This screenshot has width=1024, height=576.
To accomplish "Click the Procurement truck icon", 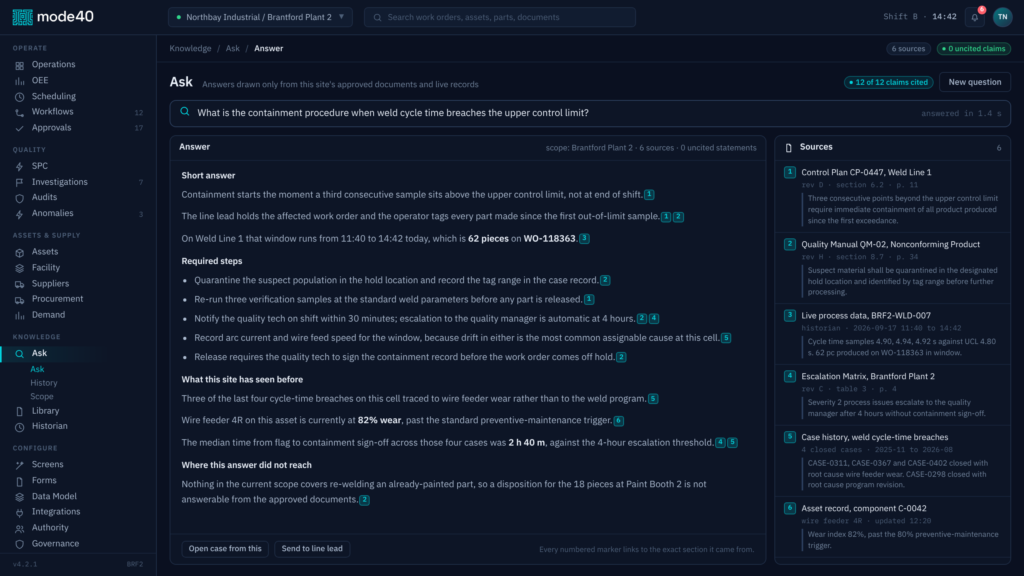I will 20,300.
